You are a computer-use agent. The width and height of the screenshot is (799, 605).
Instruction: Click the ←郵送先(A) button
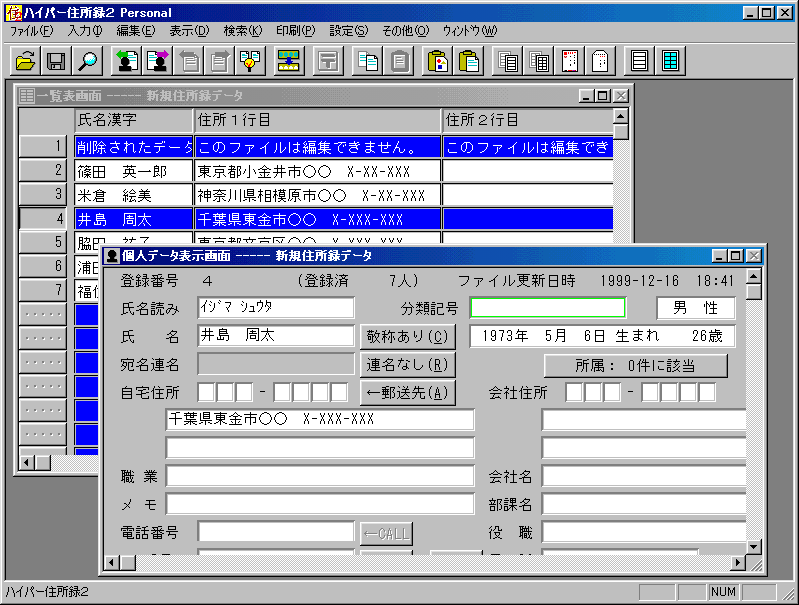(407, 392)
